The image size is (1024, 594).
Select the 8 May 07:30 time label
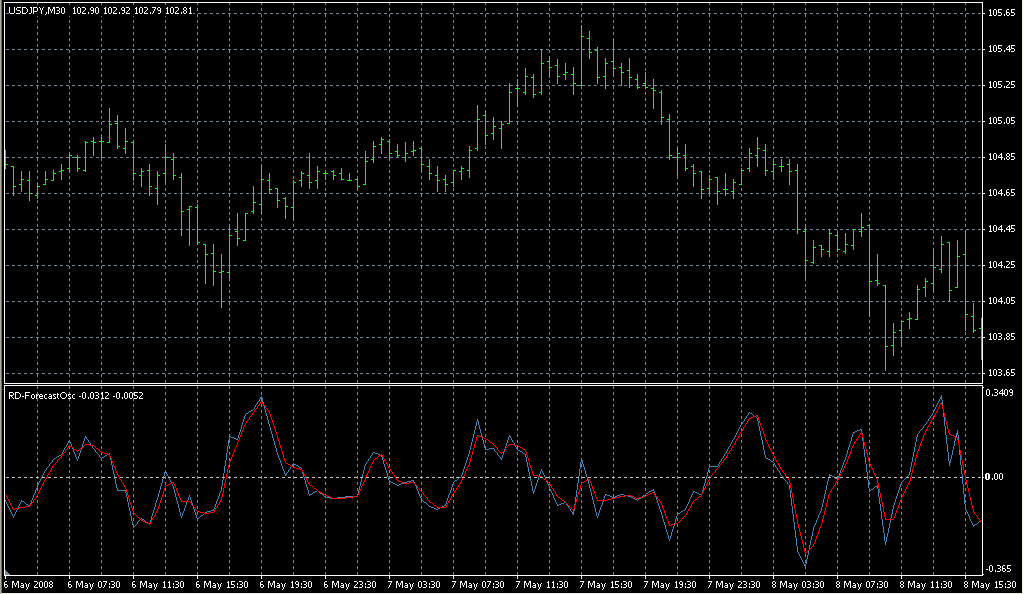(865, 585)
